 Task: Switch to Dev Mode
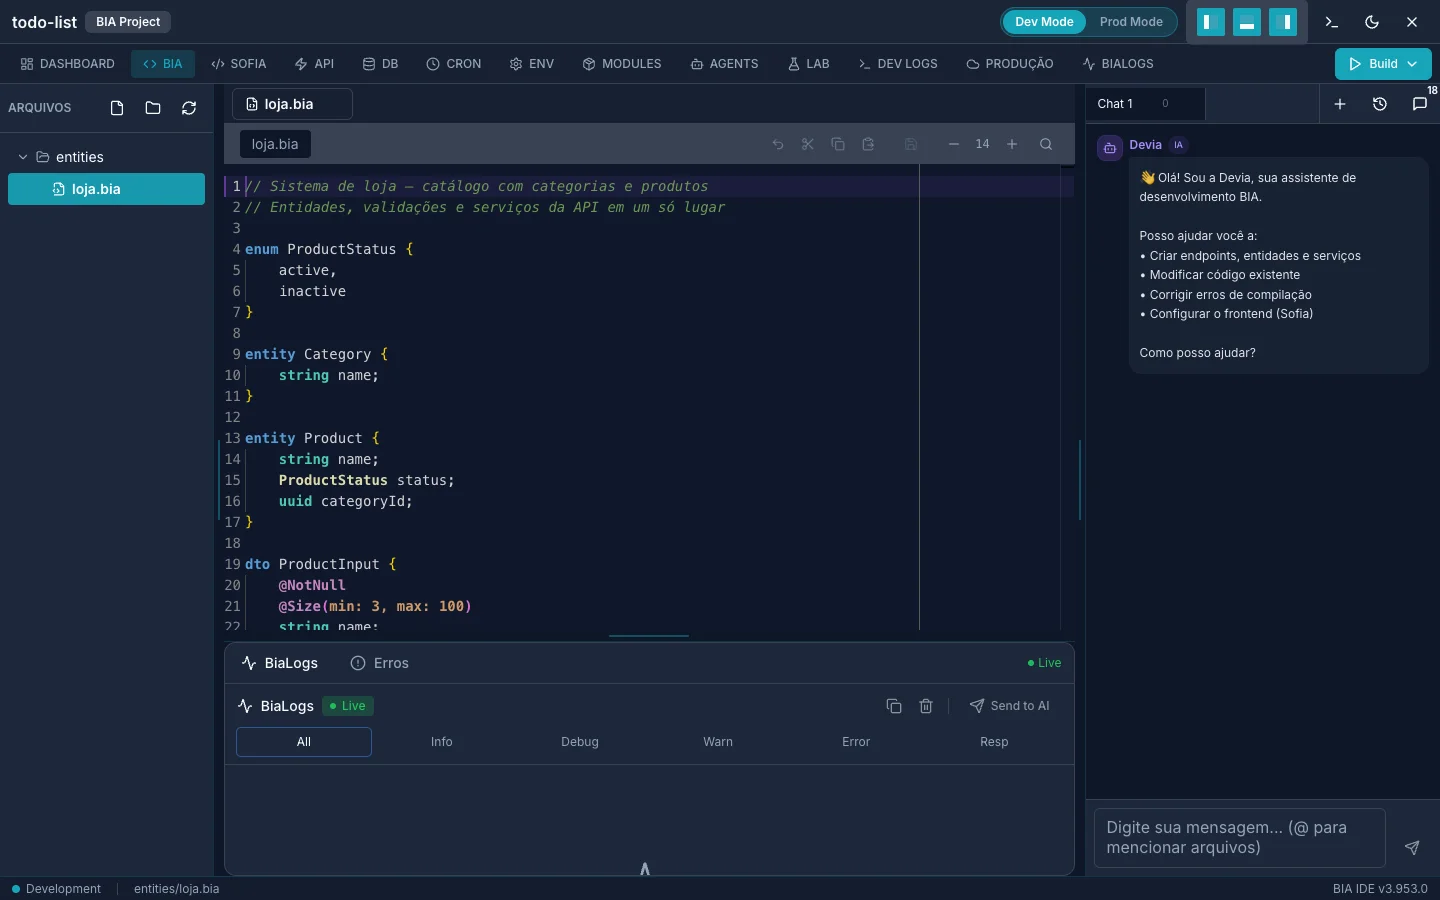[1044, 22]
